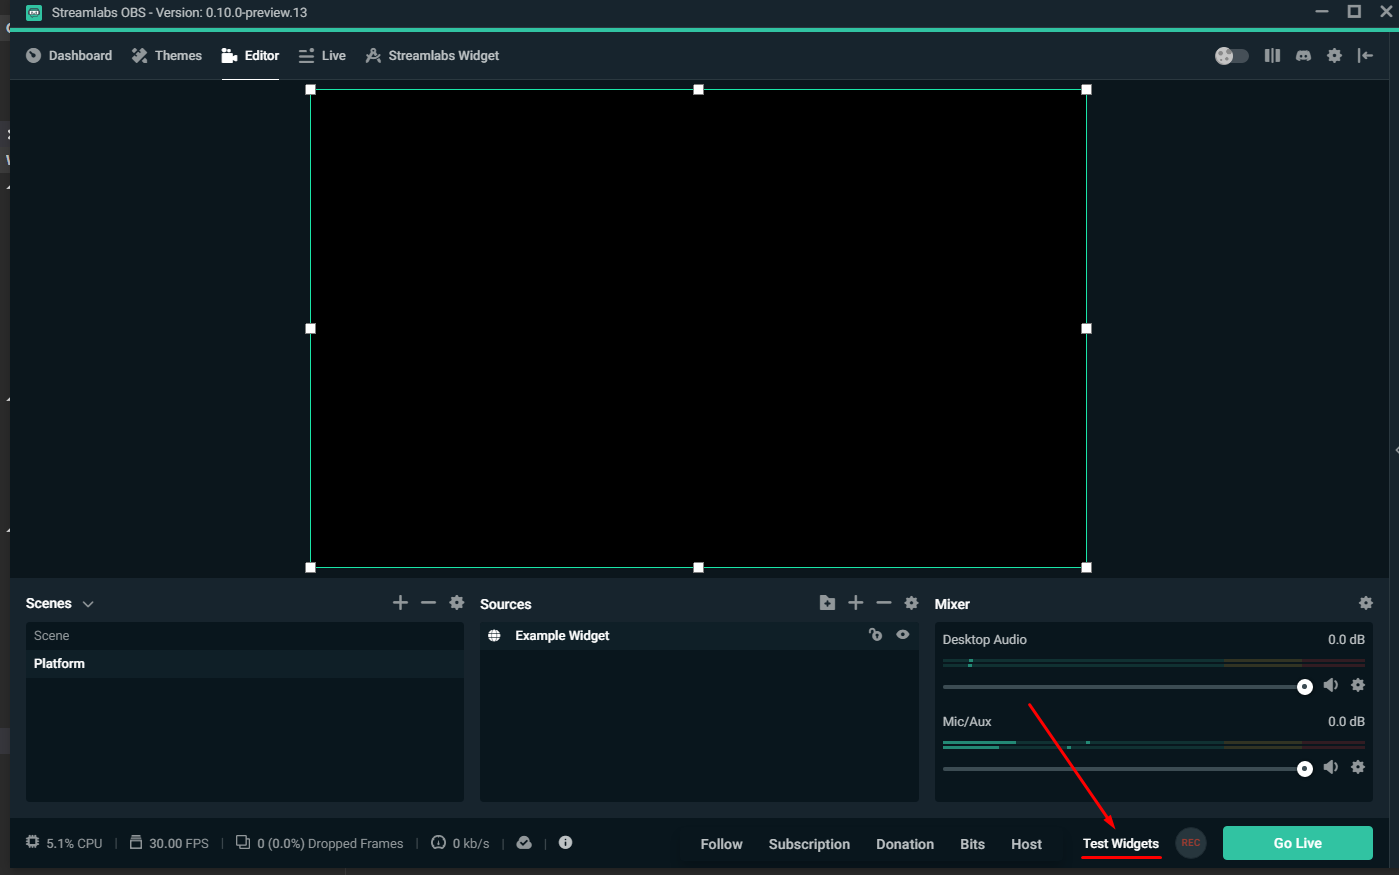Remove source with minus icon

point(883,603)
